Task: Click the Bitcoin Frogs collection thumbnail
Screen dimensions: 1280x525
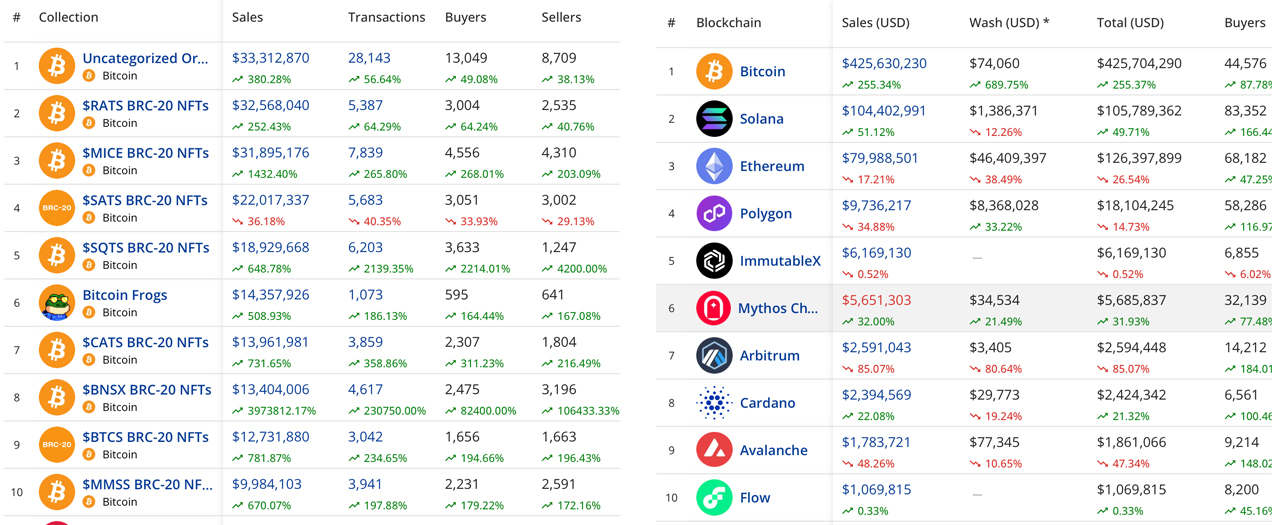Action: pyautogui.click(x=57, y=303)
